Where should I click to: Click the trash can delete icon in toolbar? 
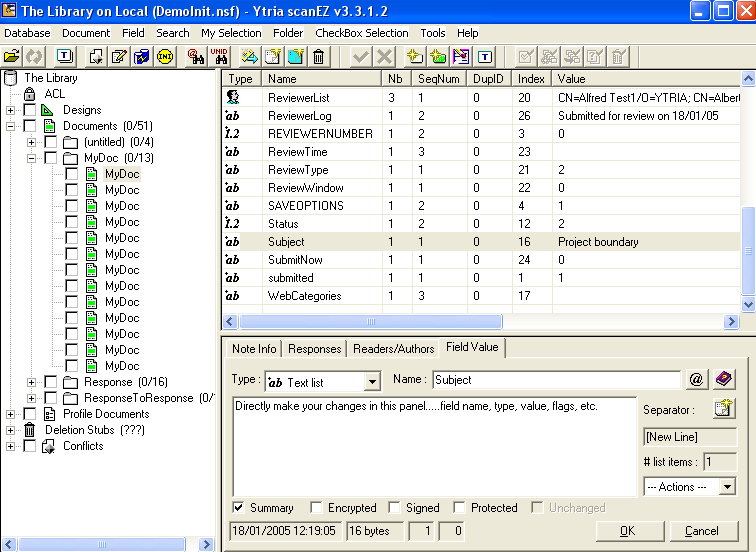[x=318, y=56]
